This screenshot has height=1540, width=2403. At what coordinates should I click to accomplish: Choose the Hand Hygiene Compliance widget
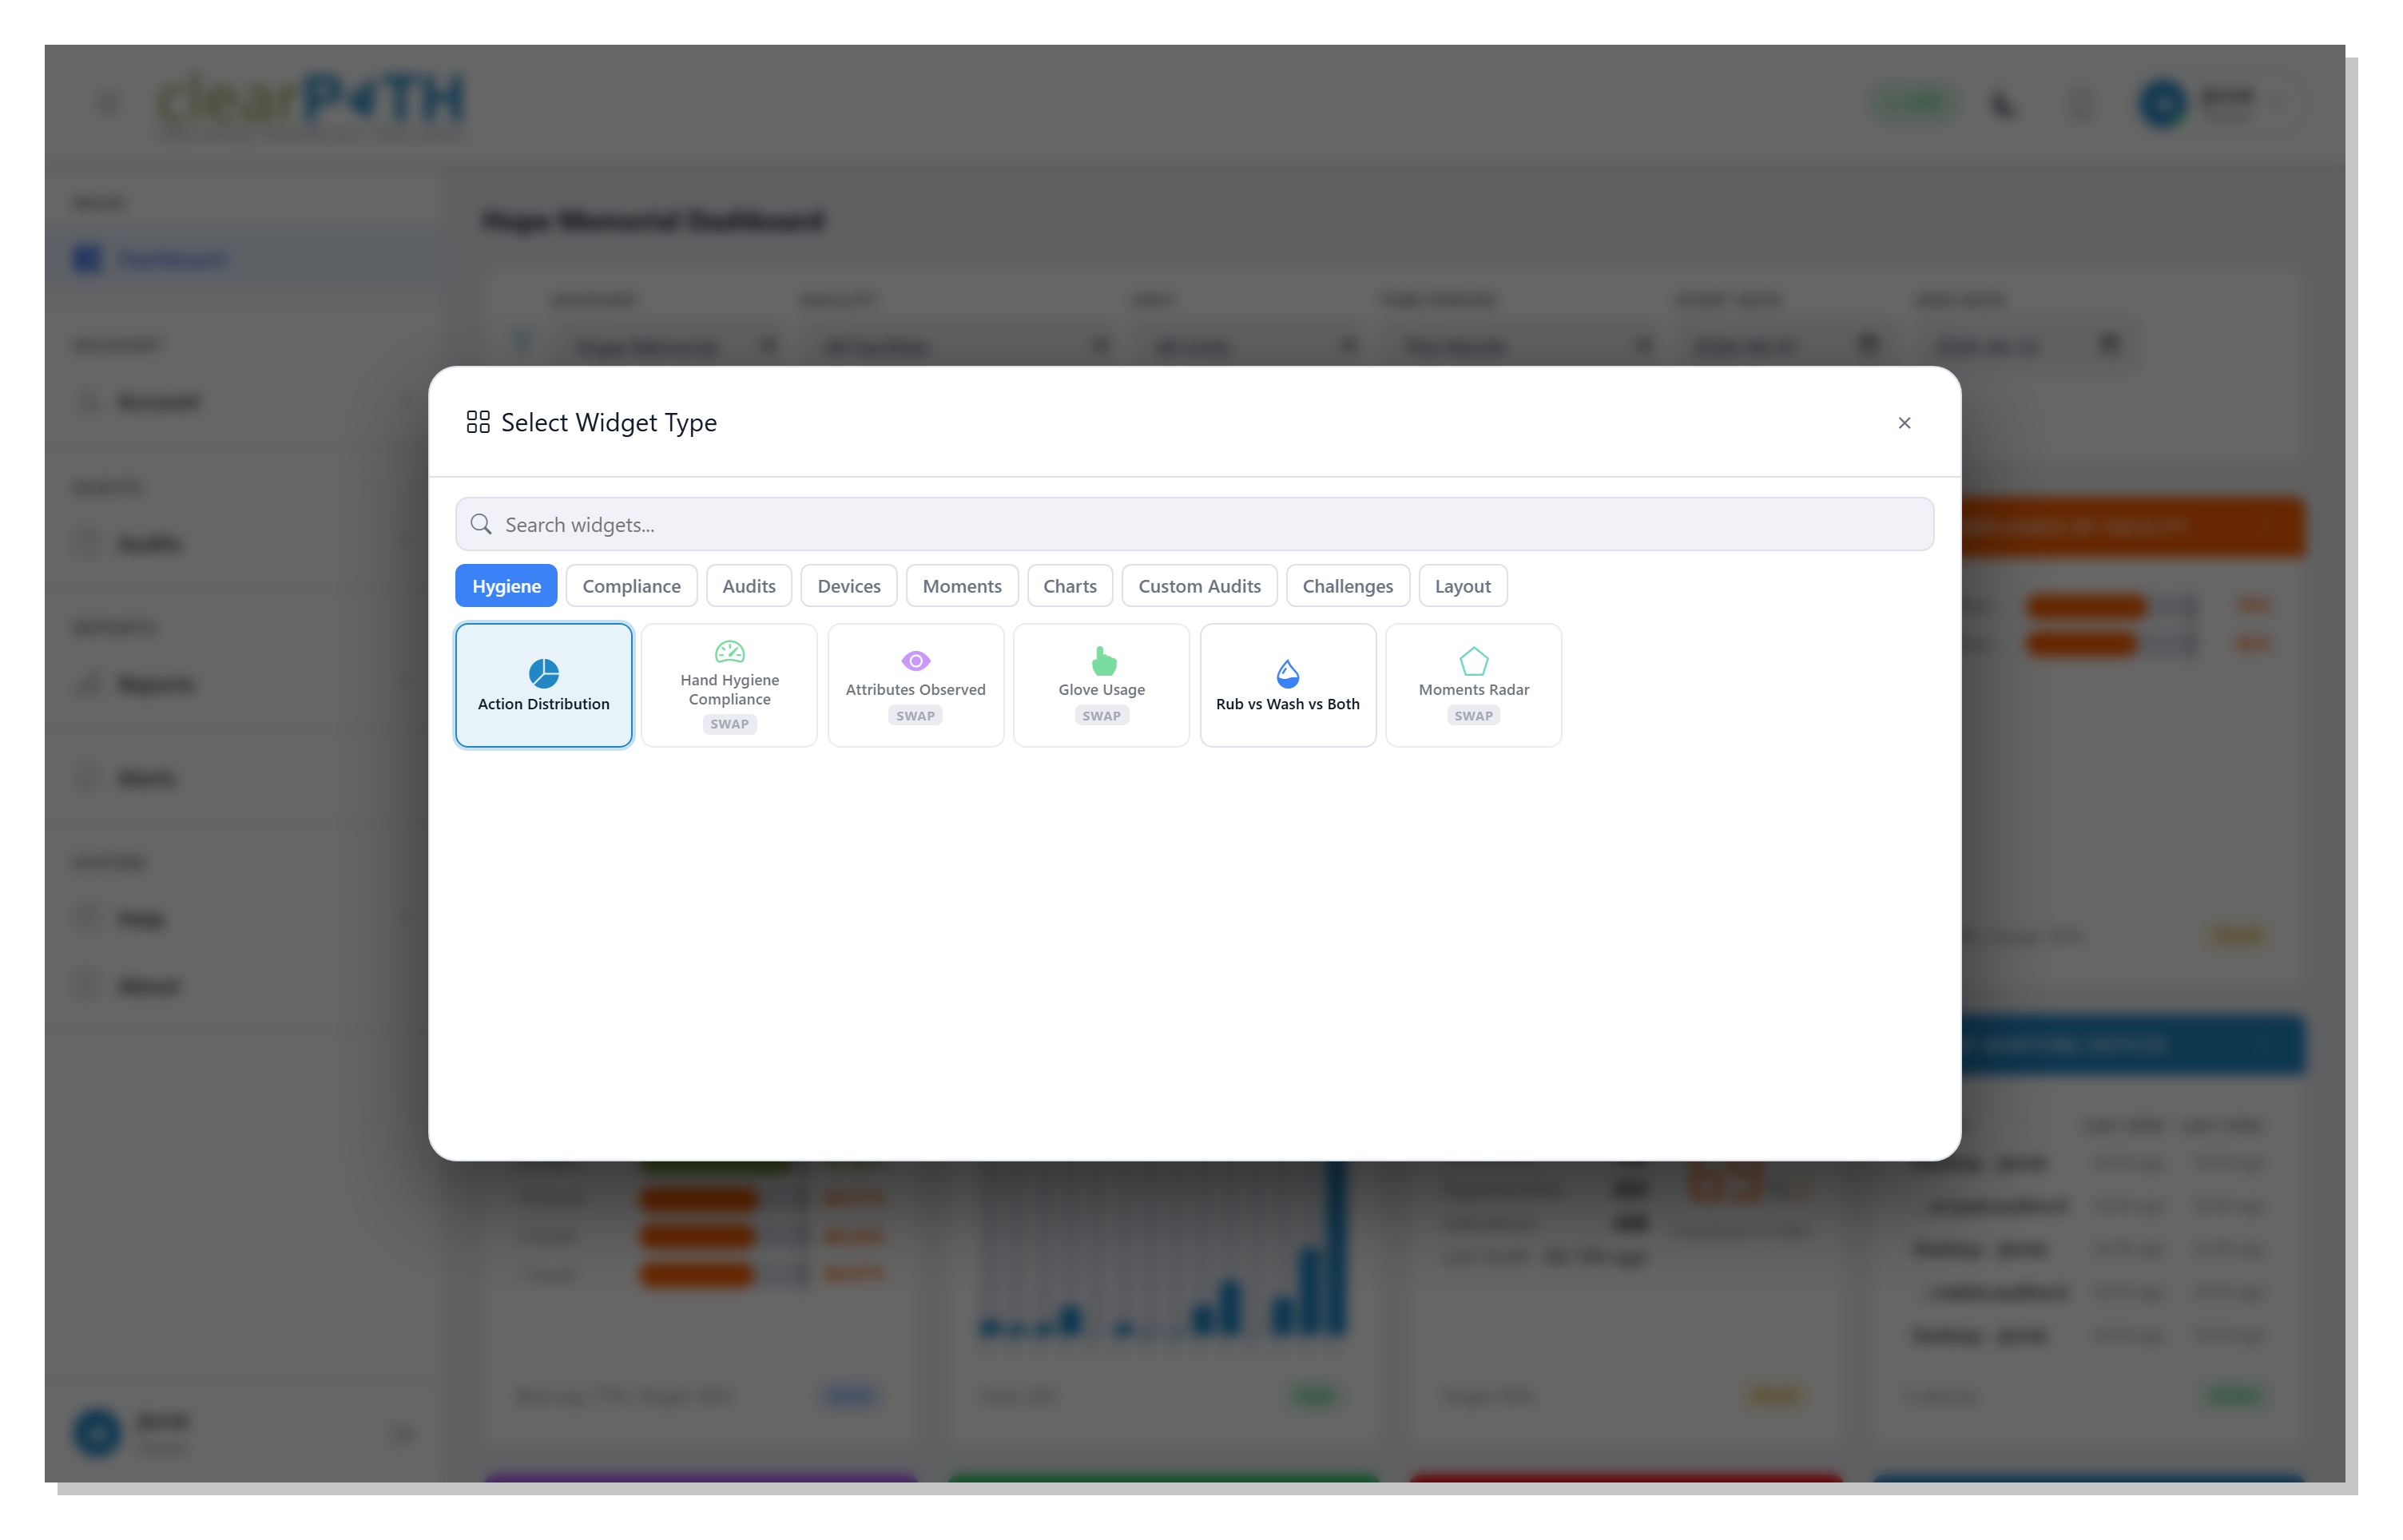pyautogui.click(x=729, y=685)
